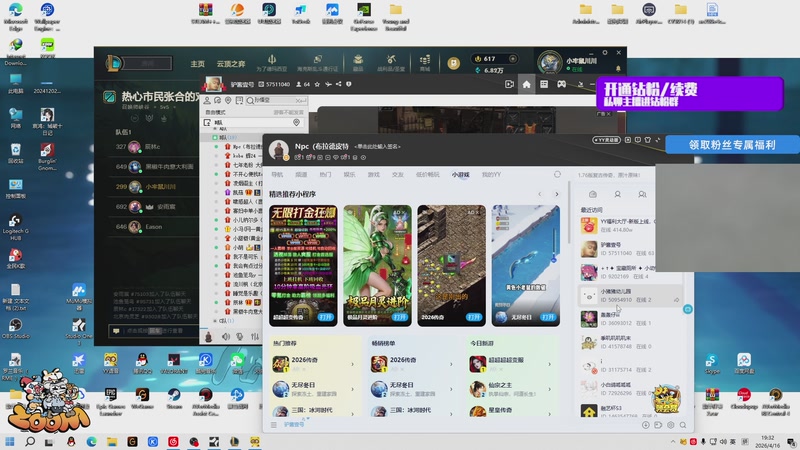Open the Windows Start button
The image size is (800, 450).
[10, 441]
